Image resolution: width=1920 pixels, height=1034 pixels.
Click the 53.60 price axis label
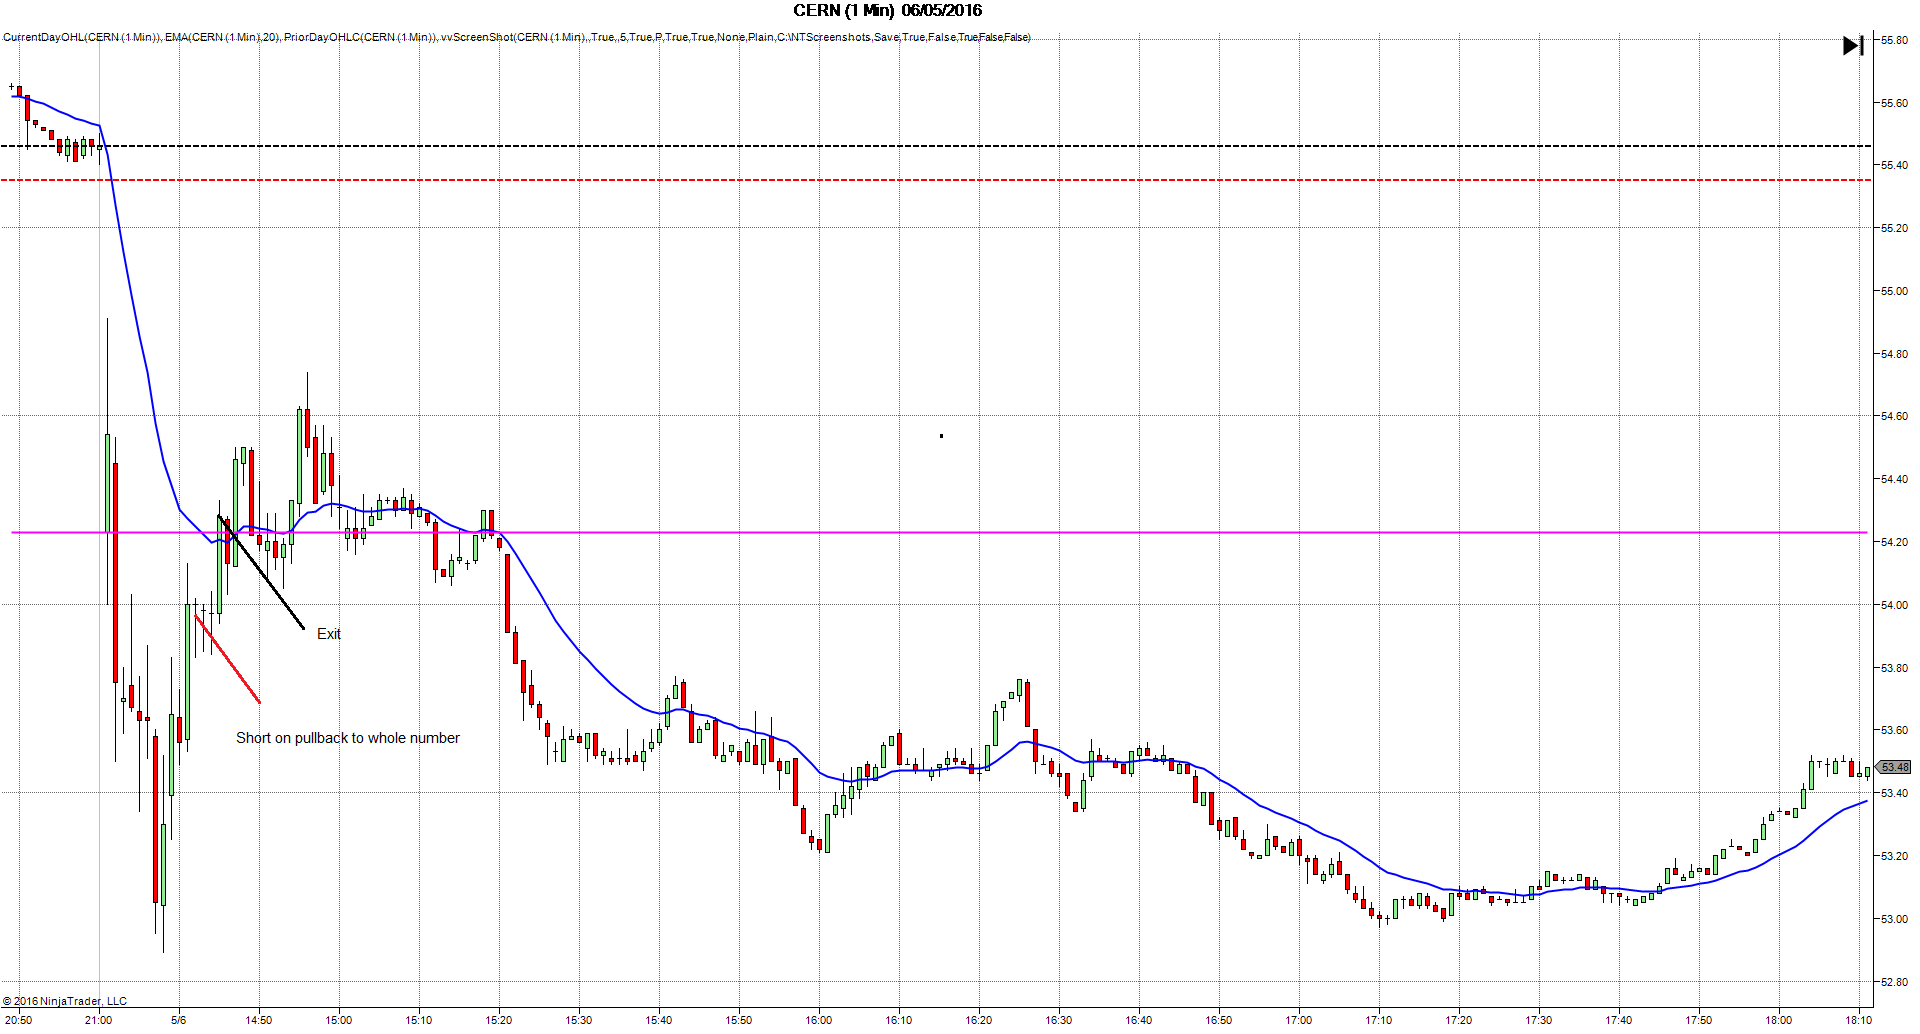click(x=1894, y=730)
